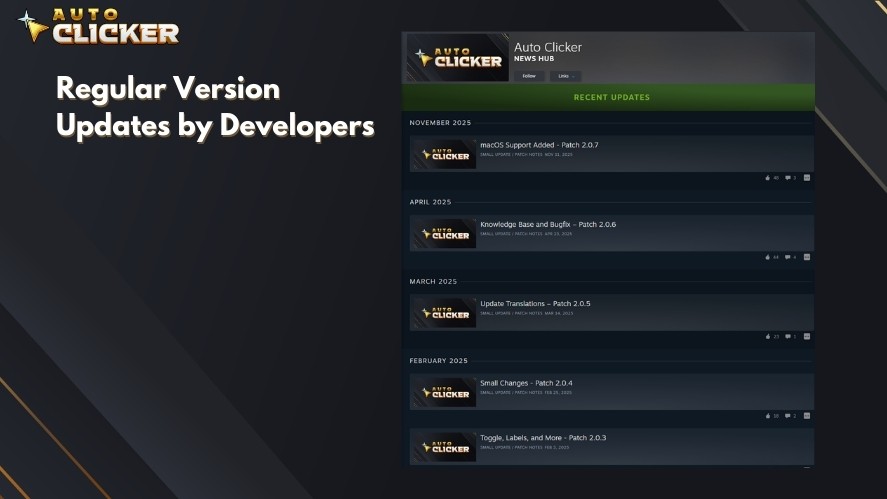The width and height of the screenshot is (887, 499).
Task: Open Update Translations – Patch 2.0.5
Action: [535, 303]
